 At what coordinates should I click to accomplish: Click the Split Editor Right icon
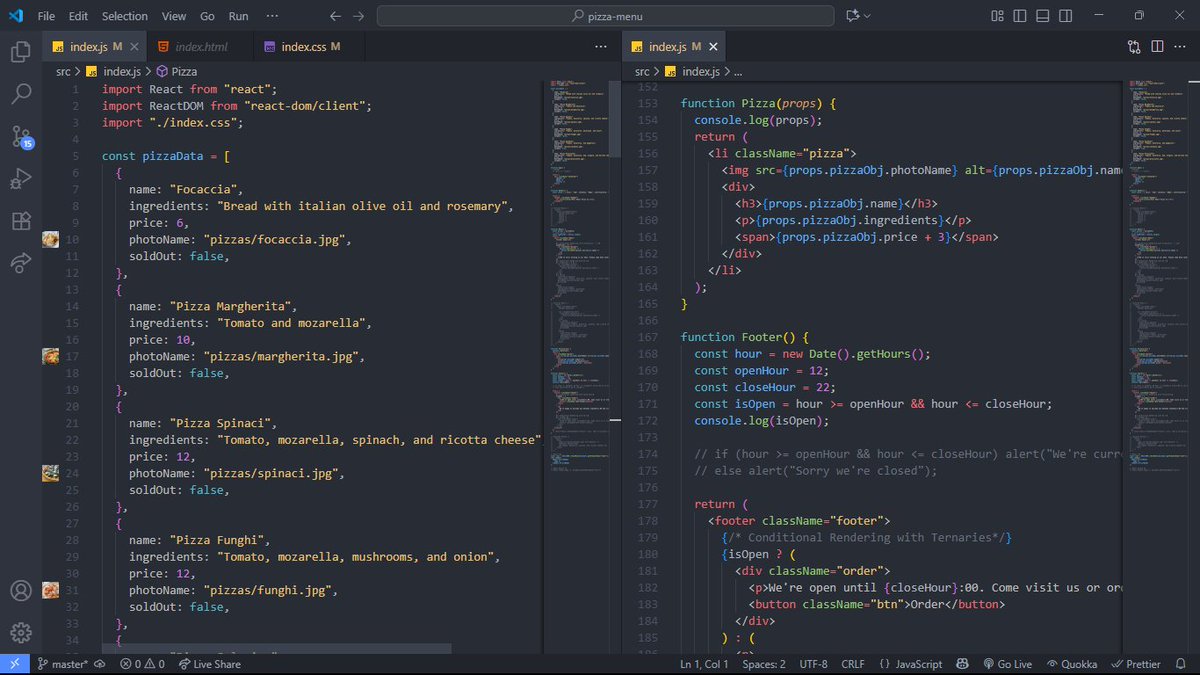pyautogui.click(x=1157, y=46)
